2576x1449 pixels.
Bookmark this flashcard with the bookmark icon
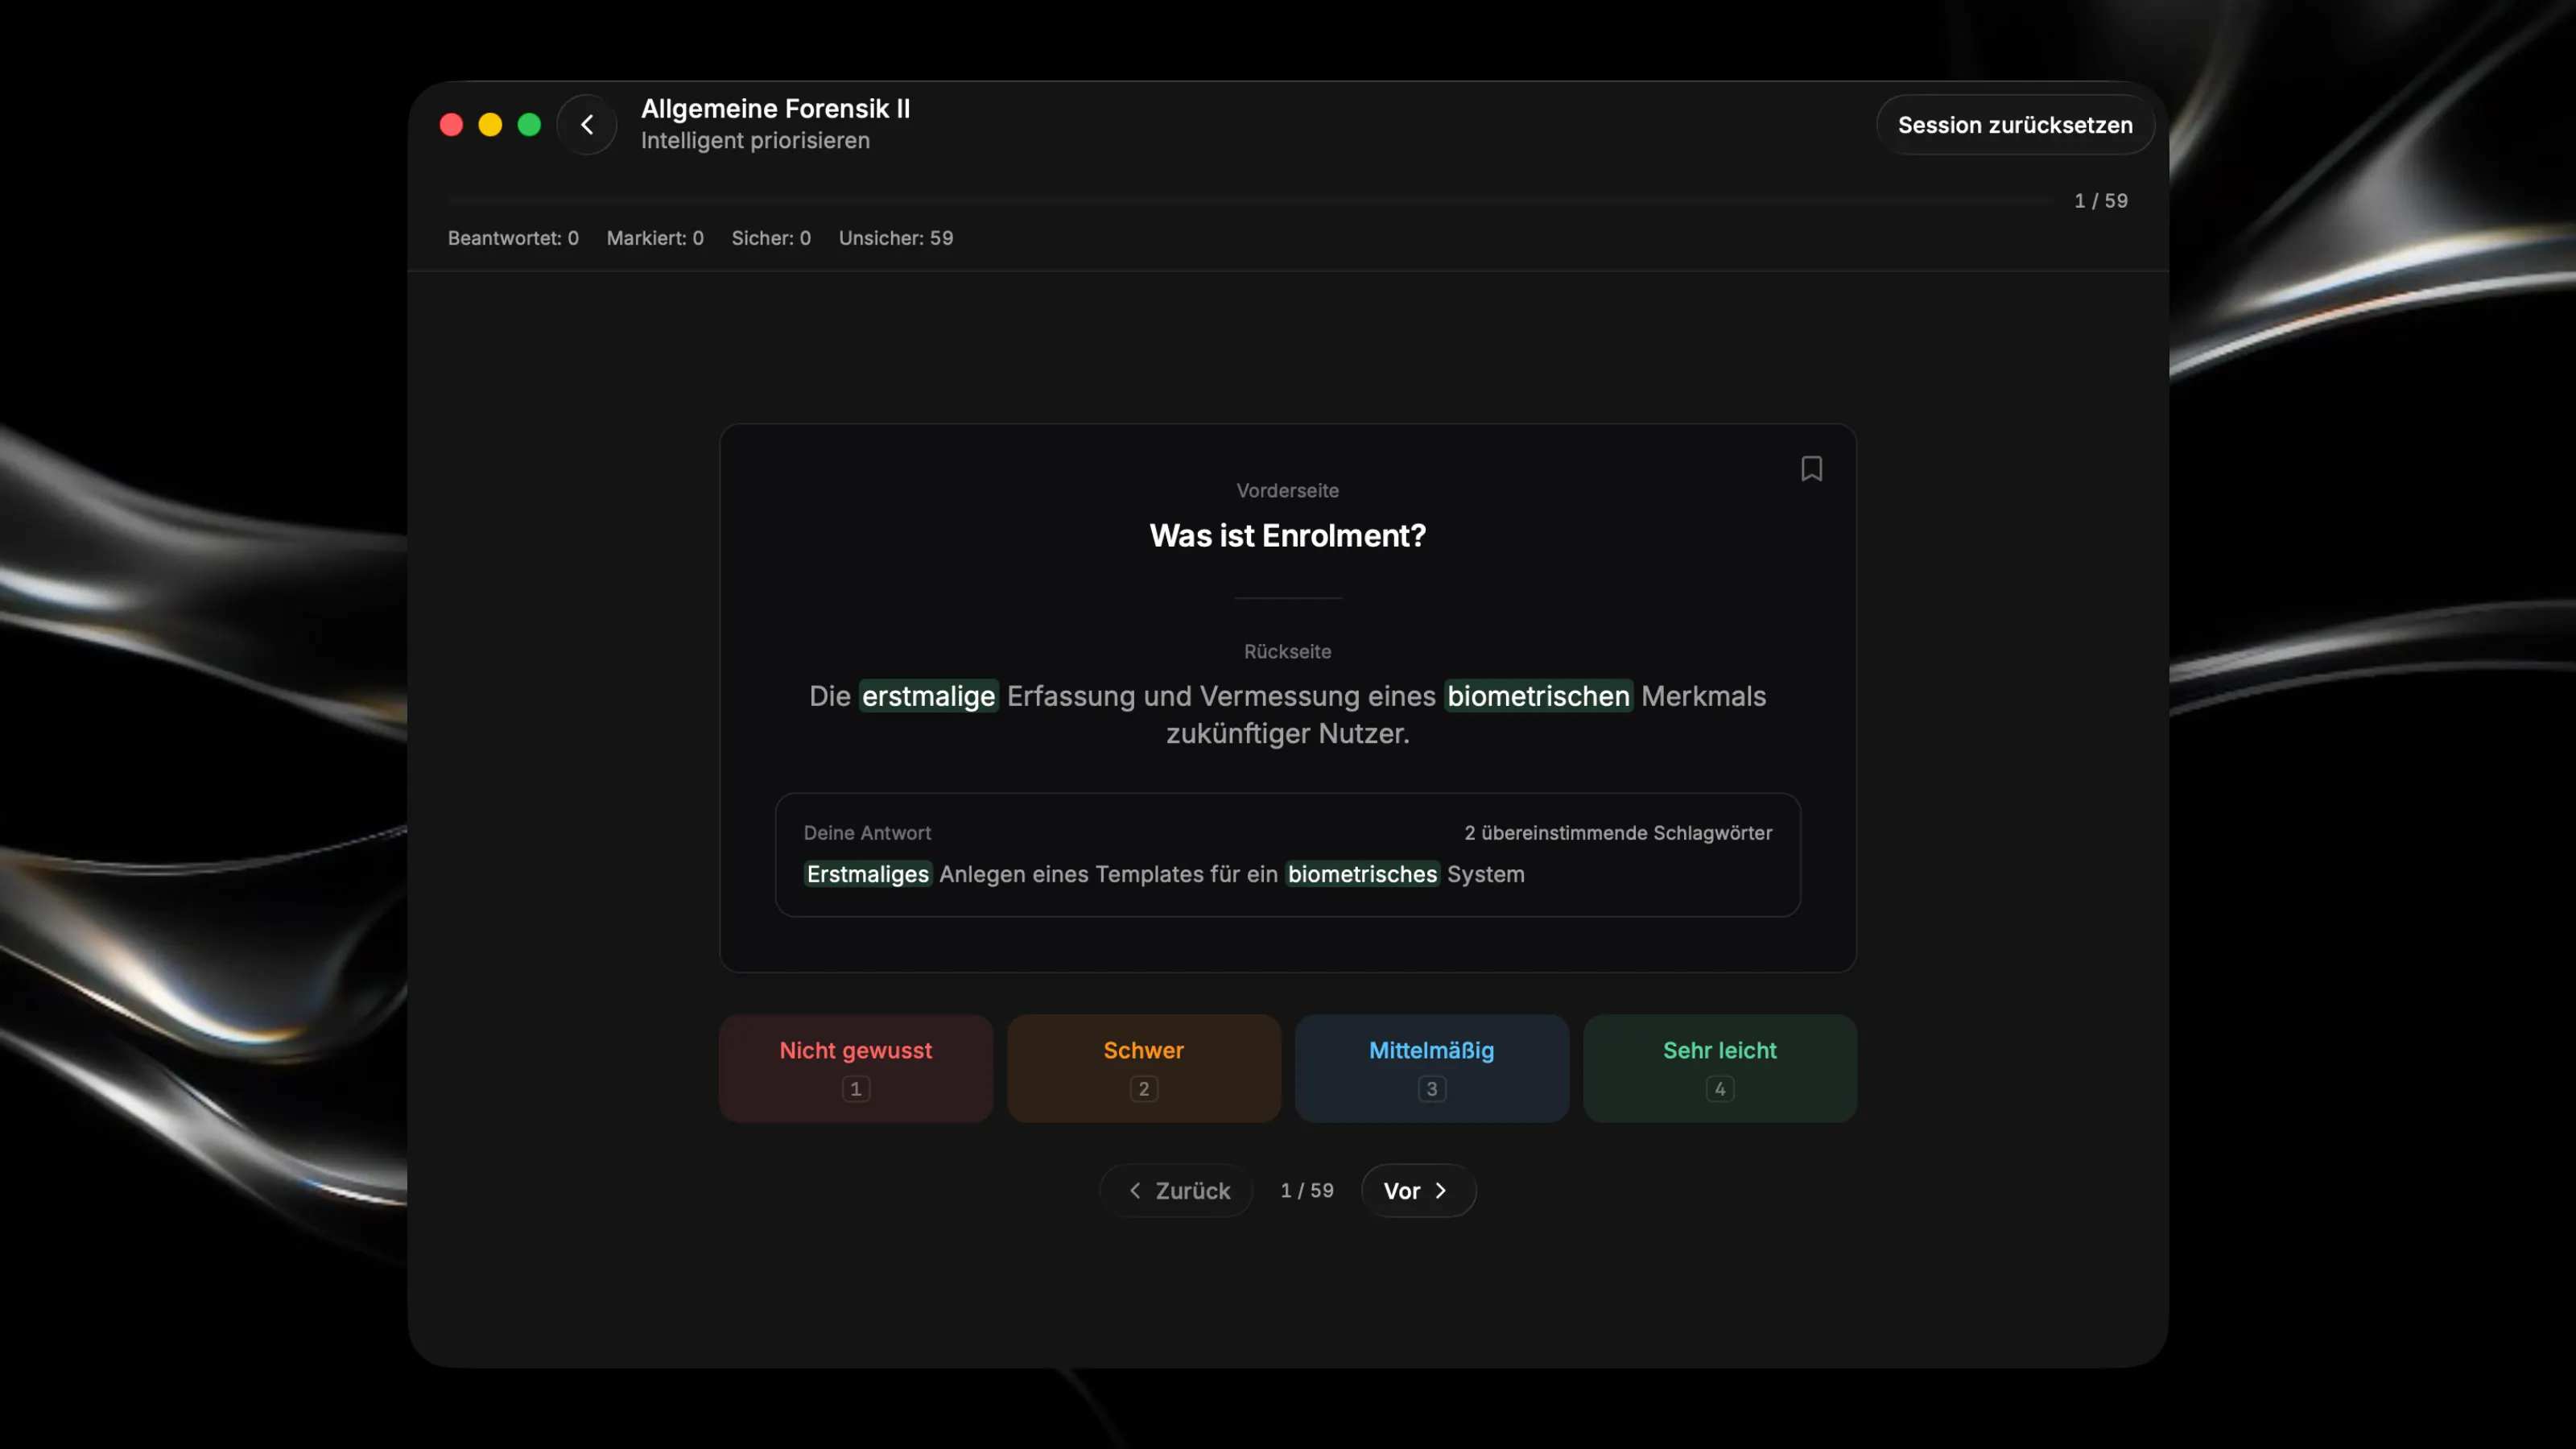[1811, 468]
